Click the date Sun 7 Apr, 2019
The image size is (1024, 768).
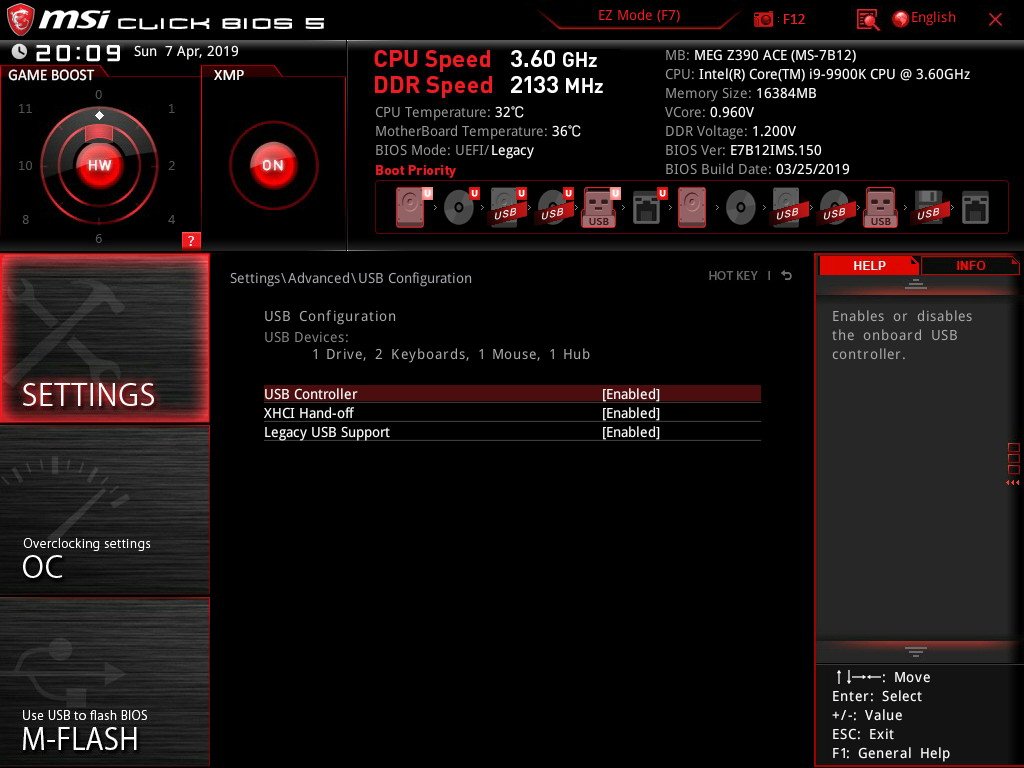coord(186,51)
